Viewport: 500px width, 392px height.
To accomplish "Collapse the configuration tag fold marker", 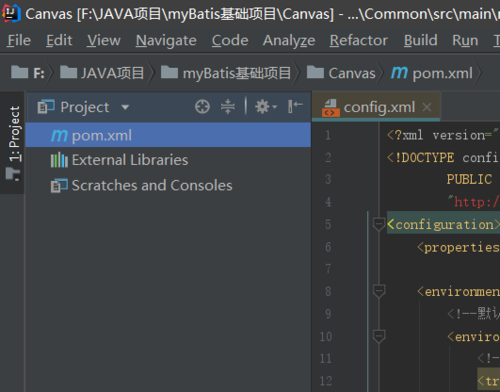I will 379,224.
